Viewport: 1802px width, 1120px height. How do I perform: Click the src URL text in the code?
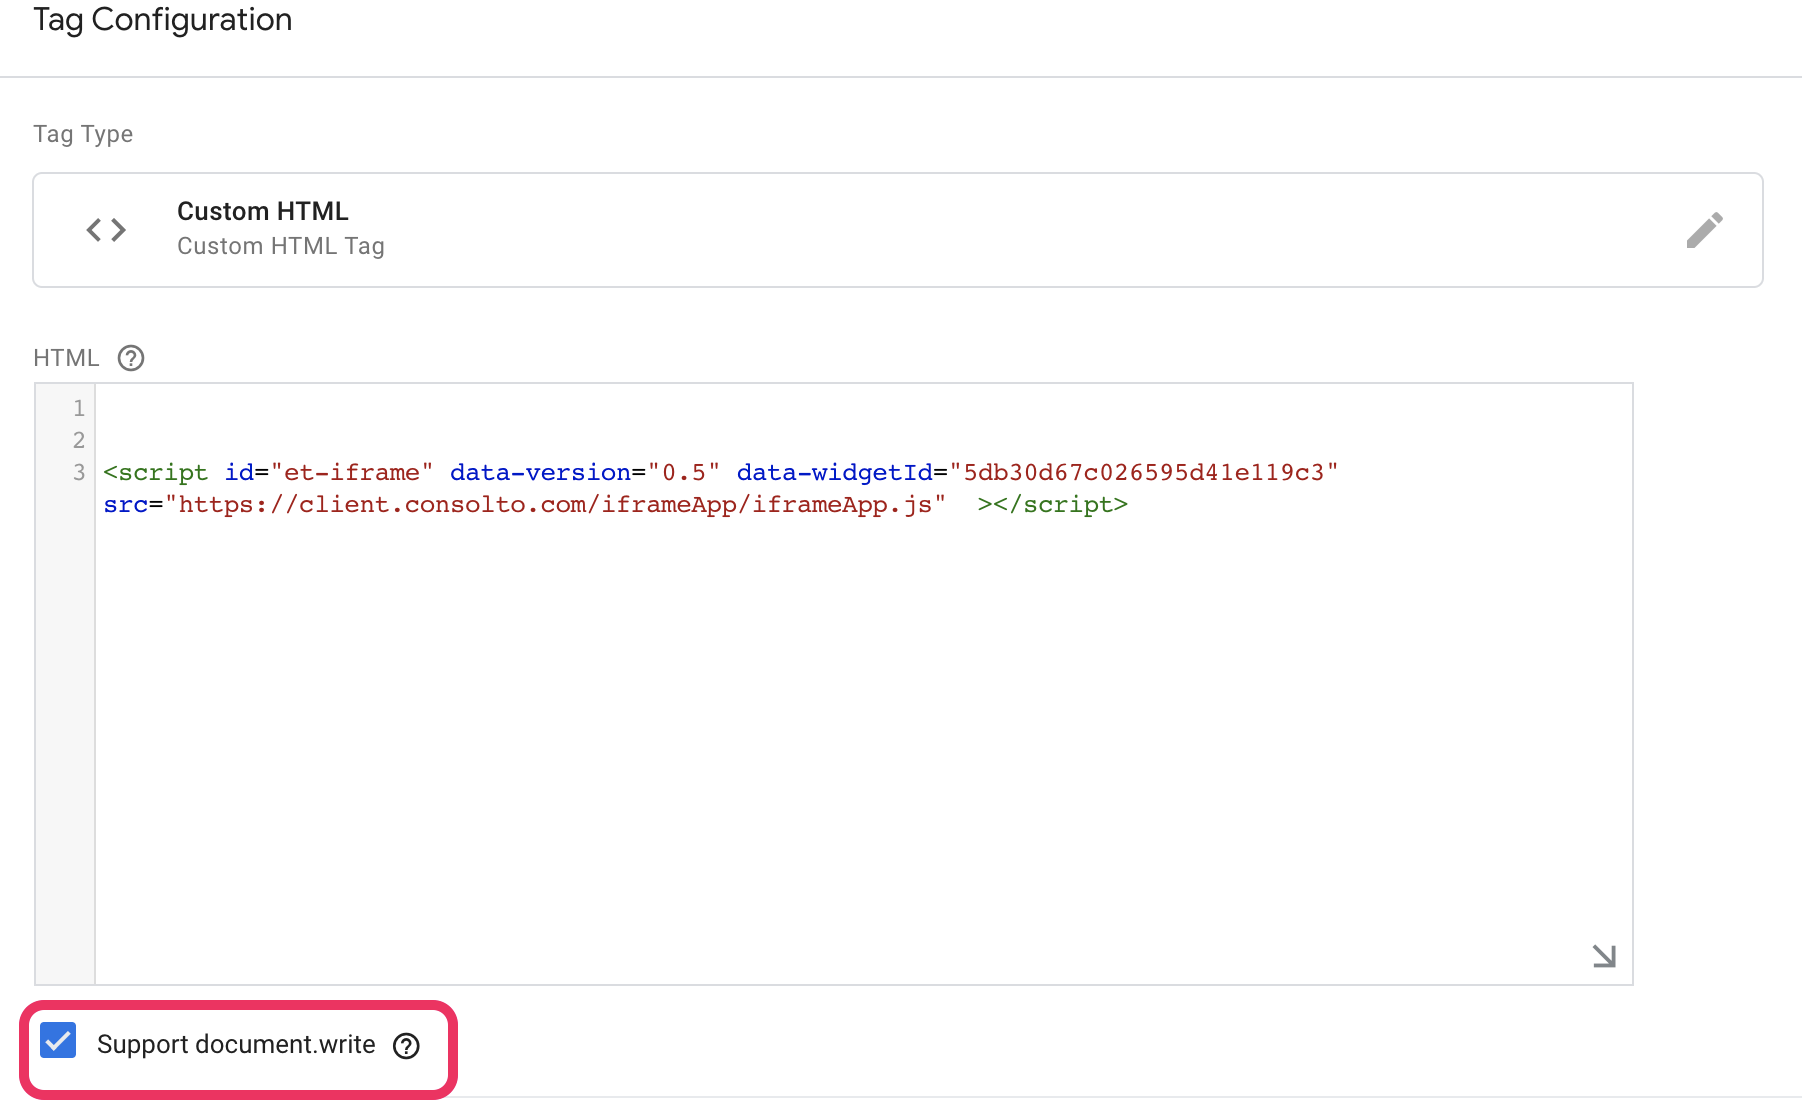(555, 504)
